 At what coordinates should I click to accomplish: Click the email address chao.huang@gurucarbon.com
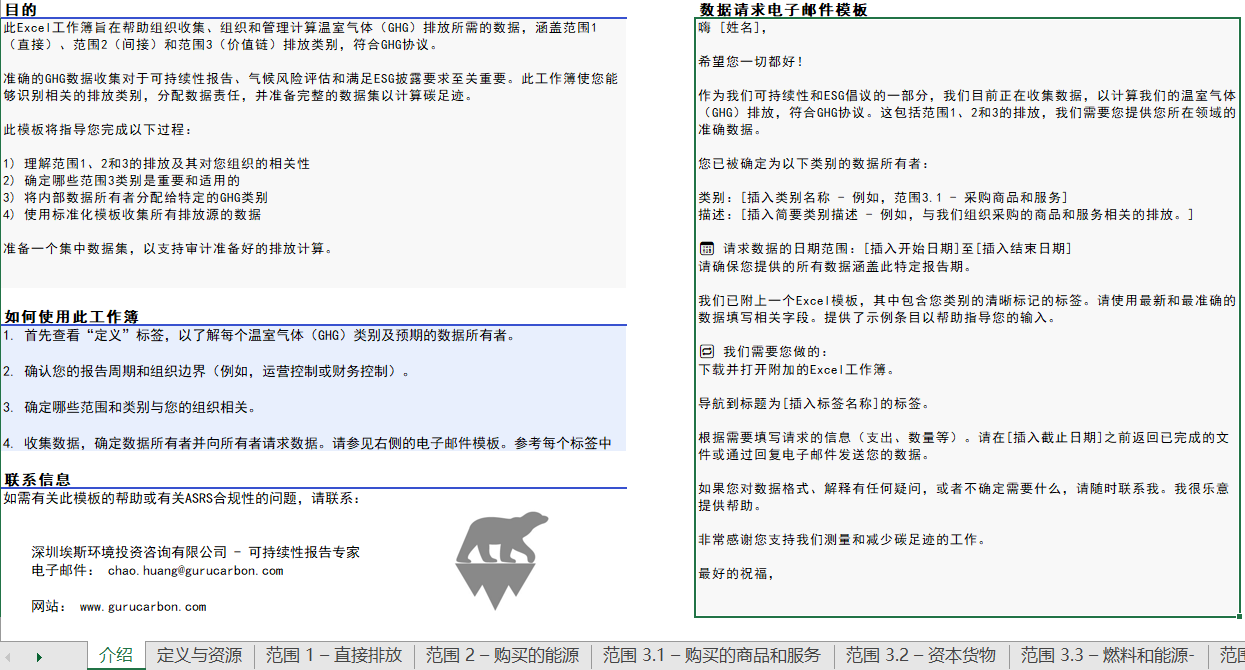[x=195, y=571]
